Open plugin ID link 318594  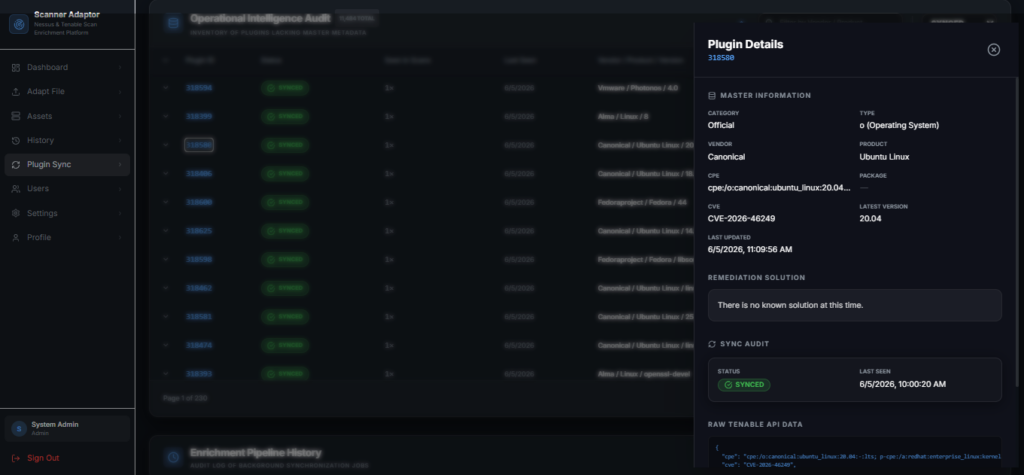point(199,88)
